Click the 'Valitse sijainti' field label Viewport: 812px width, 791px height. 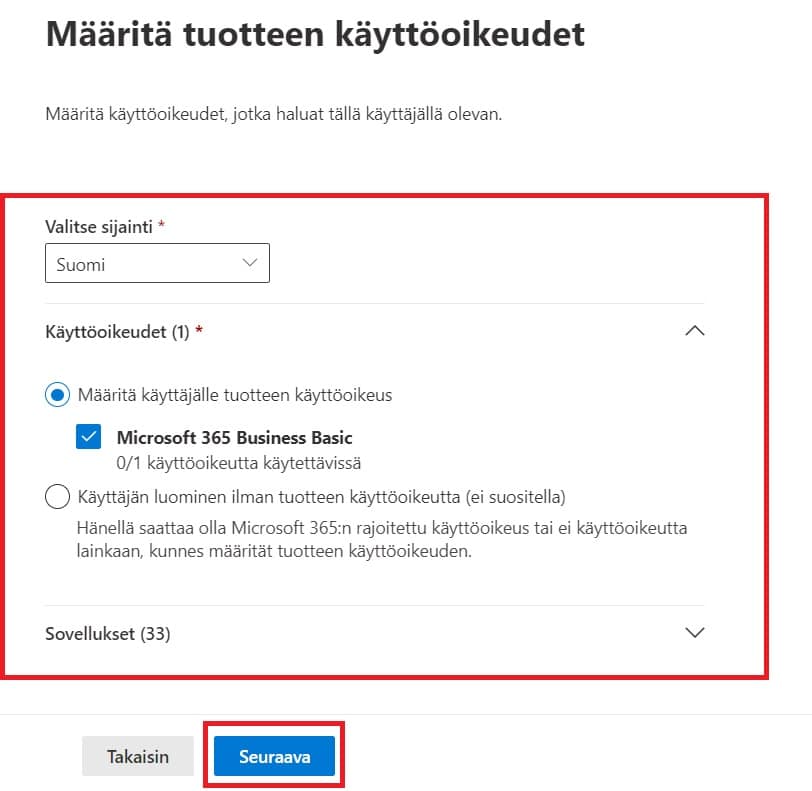(x=99, y=227)
